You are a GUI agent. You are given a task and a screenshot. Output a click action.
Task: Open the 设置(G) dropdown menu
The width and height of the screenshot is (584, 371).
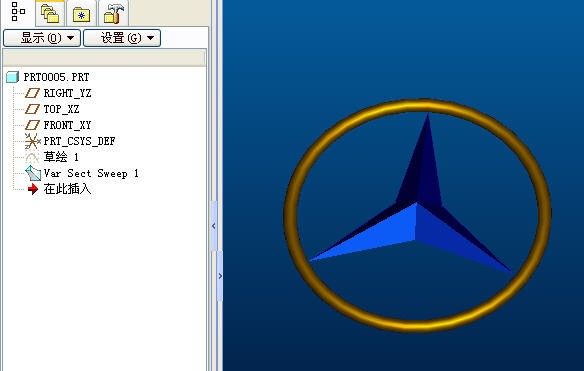pos(122,38)
